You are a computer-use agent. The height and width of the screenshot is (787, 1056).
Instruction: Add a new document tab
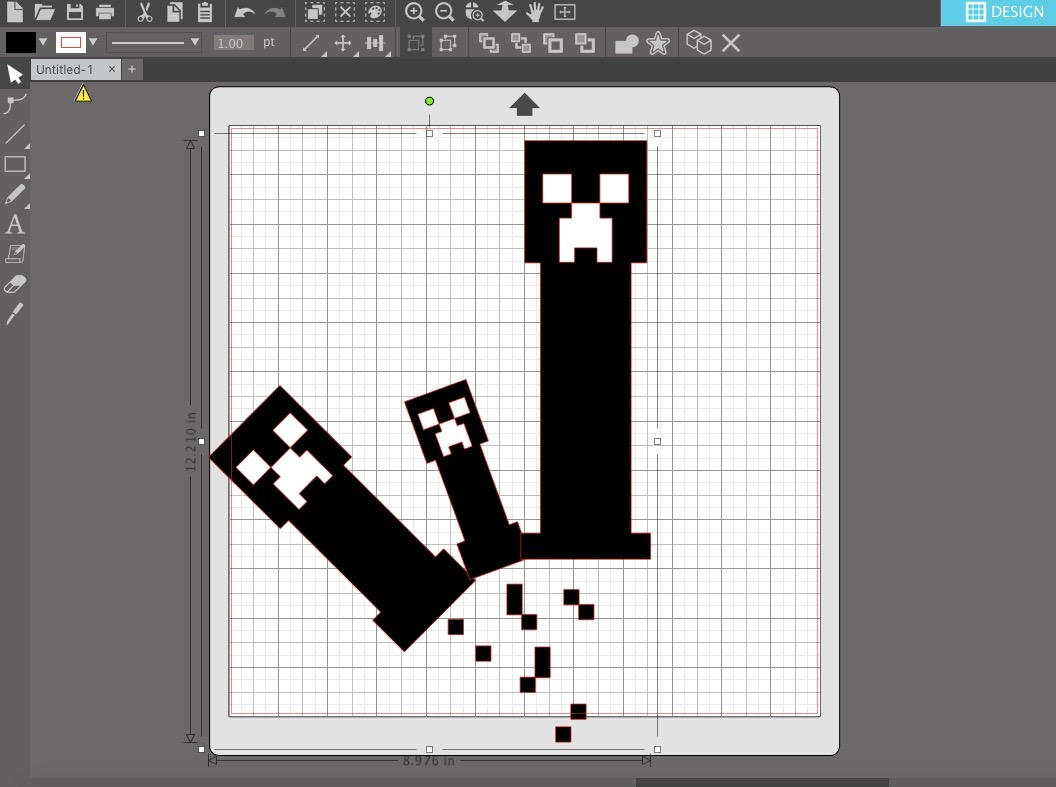click(132, 69)
